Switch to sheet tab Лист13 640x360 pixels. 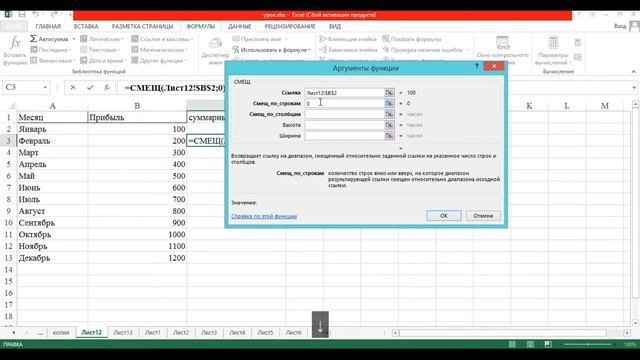(123, 332)
